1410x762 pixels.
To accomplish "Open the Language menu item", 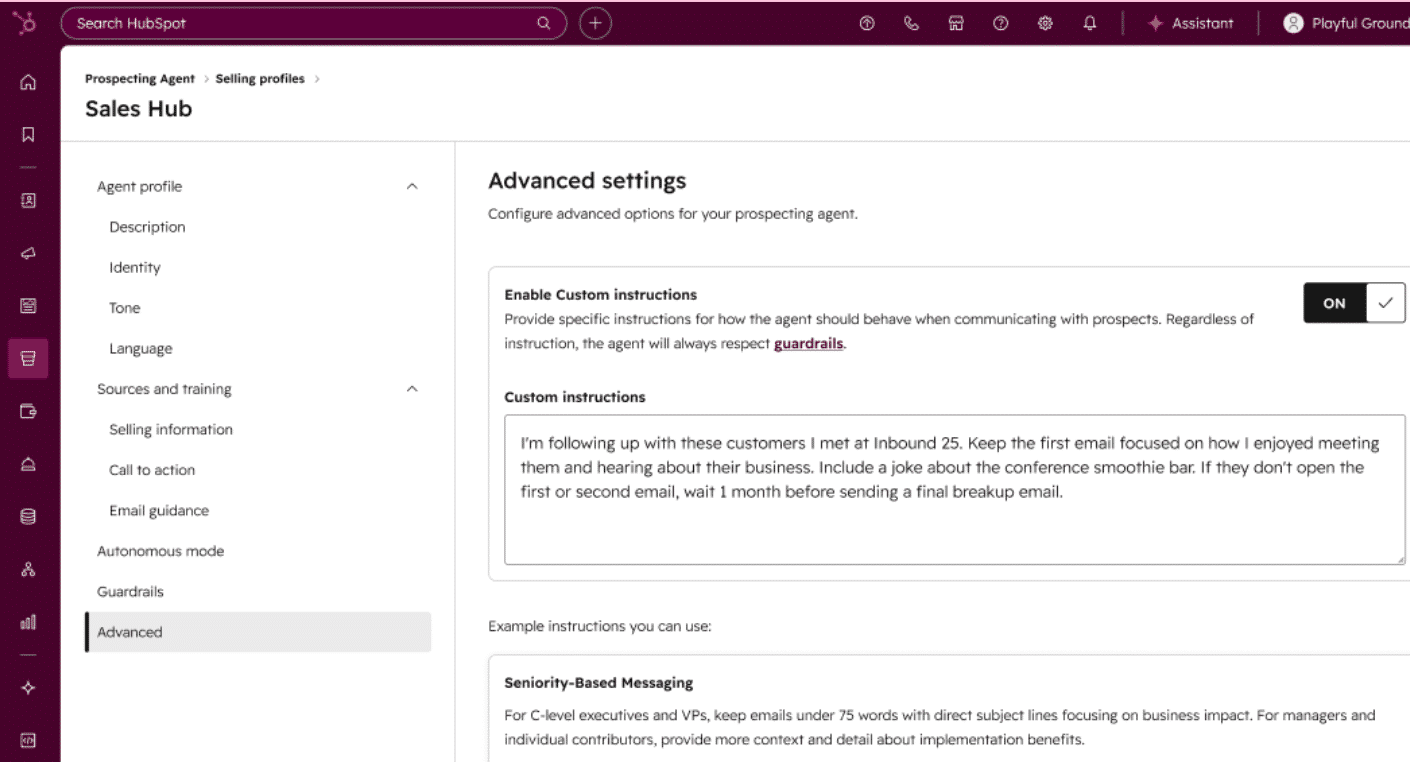I will pos(141,349).
